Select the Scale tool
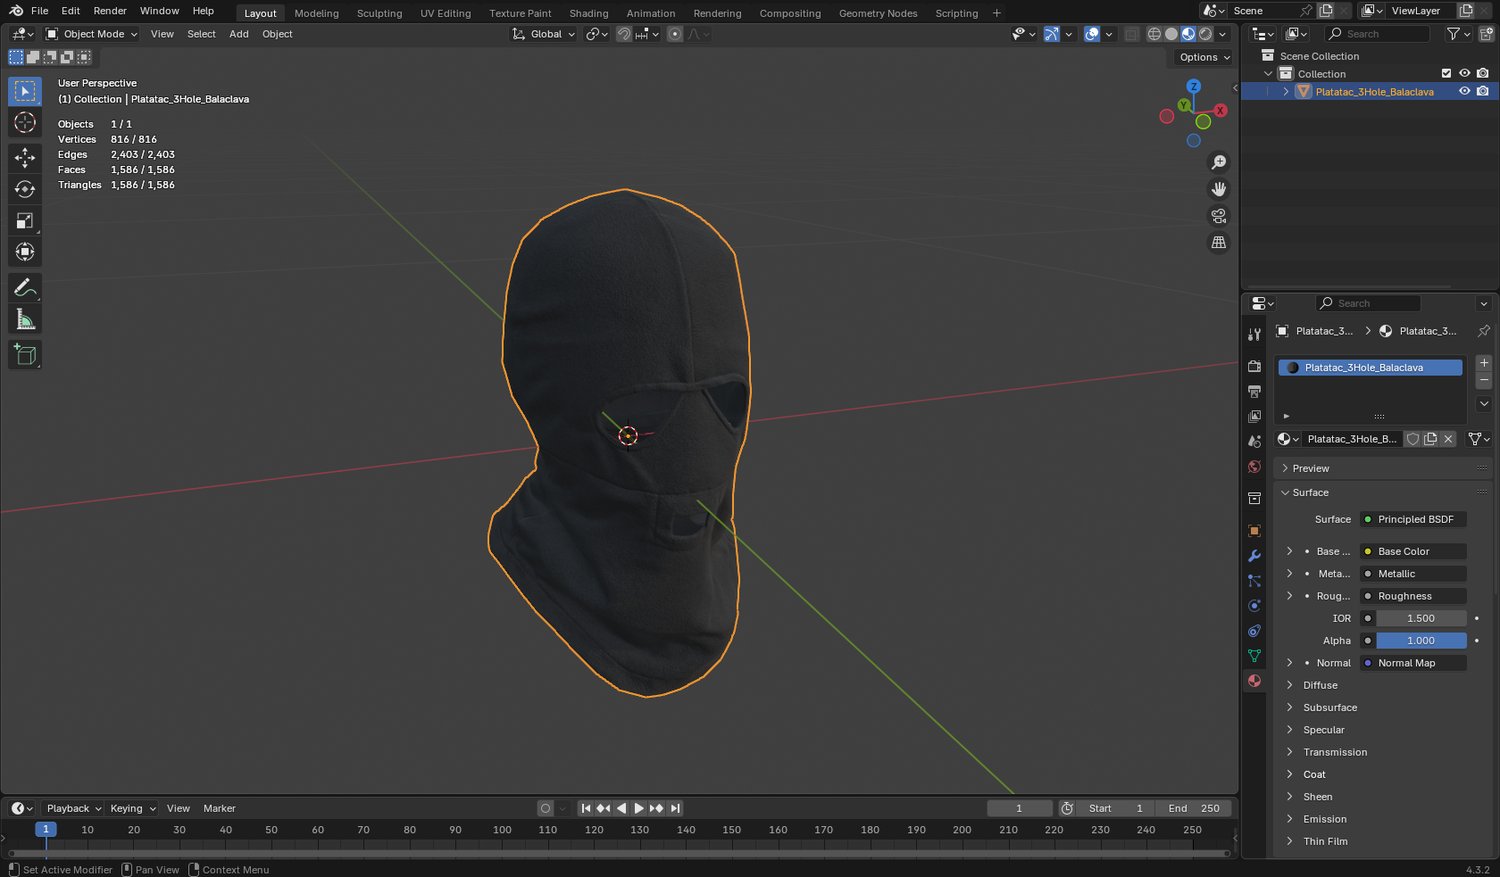1500x877 pixels. [x=25, y=221]
